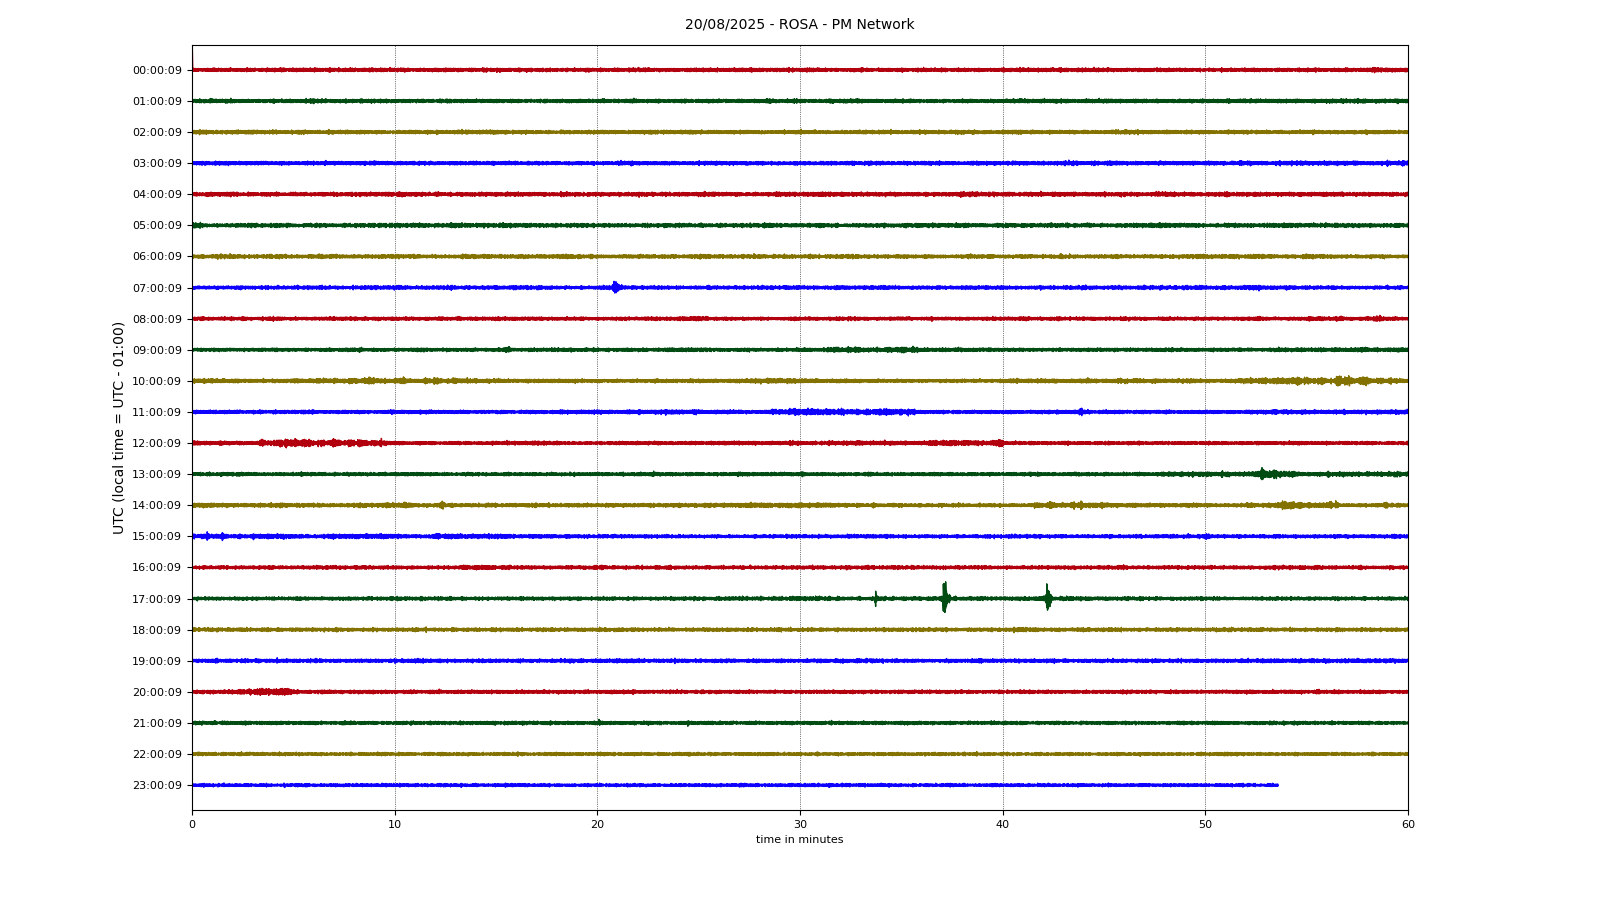Screen dimensions: 1600x900
Task: Select the '15:00:09' trace time label
Action: point(157,536)
